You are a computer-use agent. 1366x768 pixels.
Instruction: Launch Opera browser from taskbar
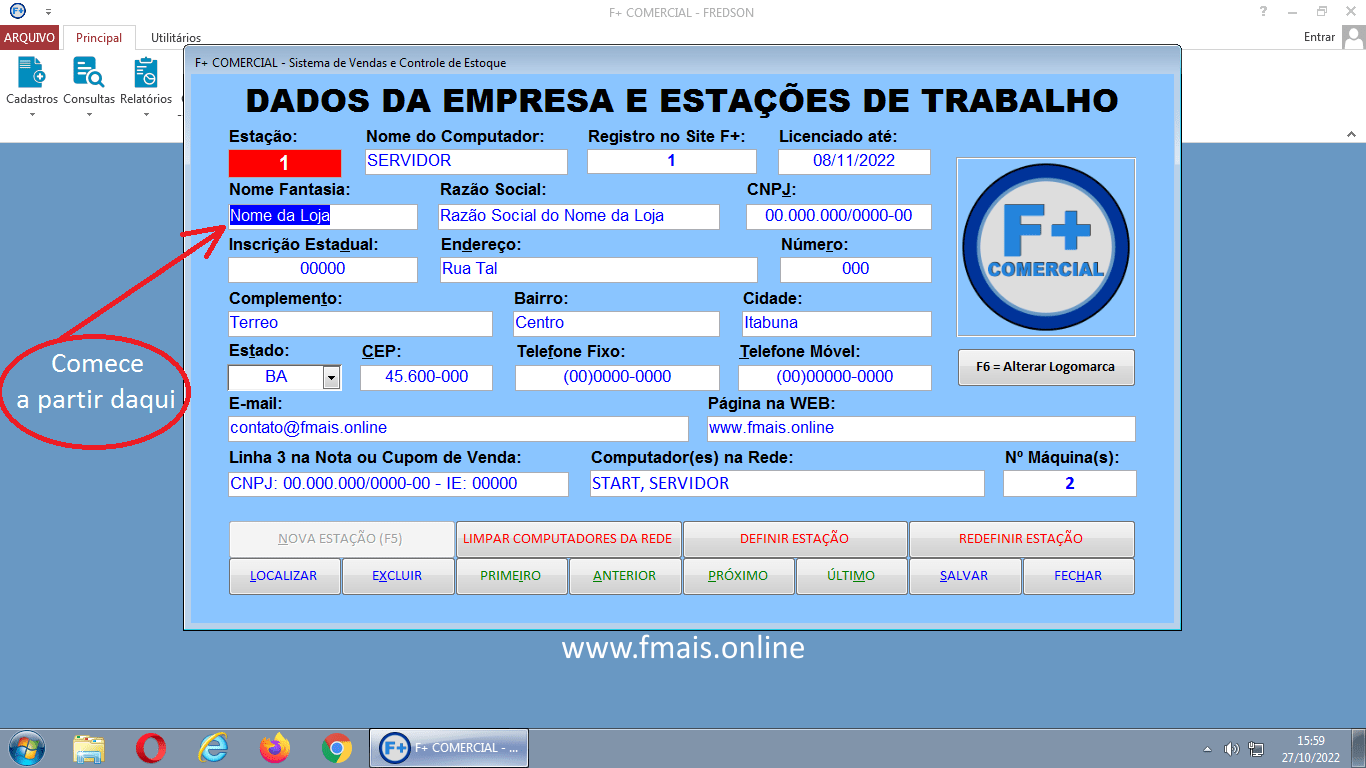pyautogui.click(x=151, y=748)
